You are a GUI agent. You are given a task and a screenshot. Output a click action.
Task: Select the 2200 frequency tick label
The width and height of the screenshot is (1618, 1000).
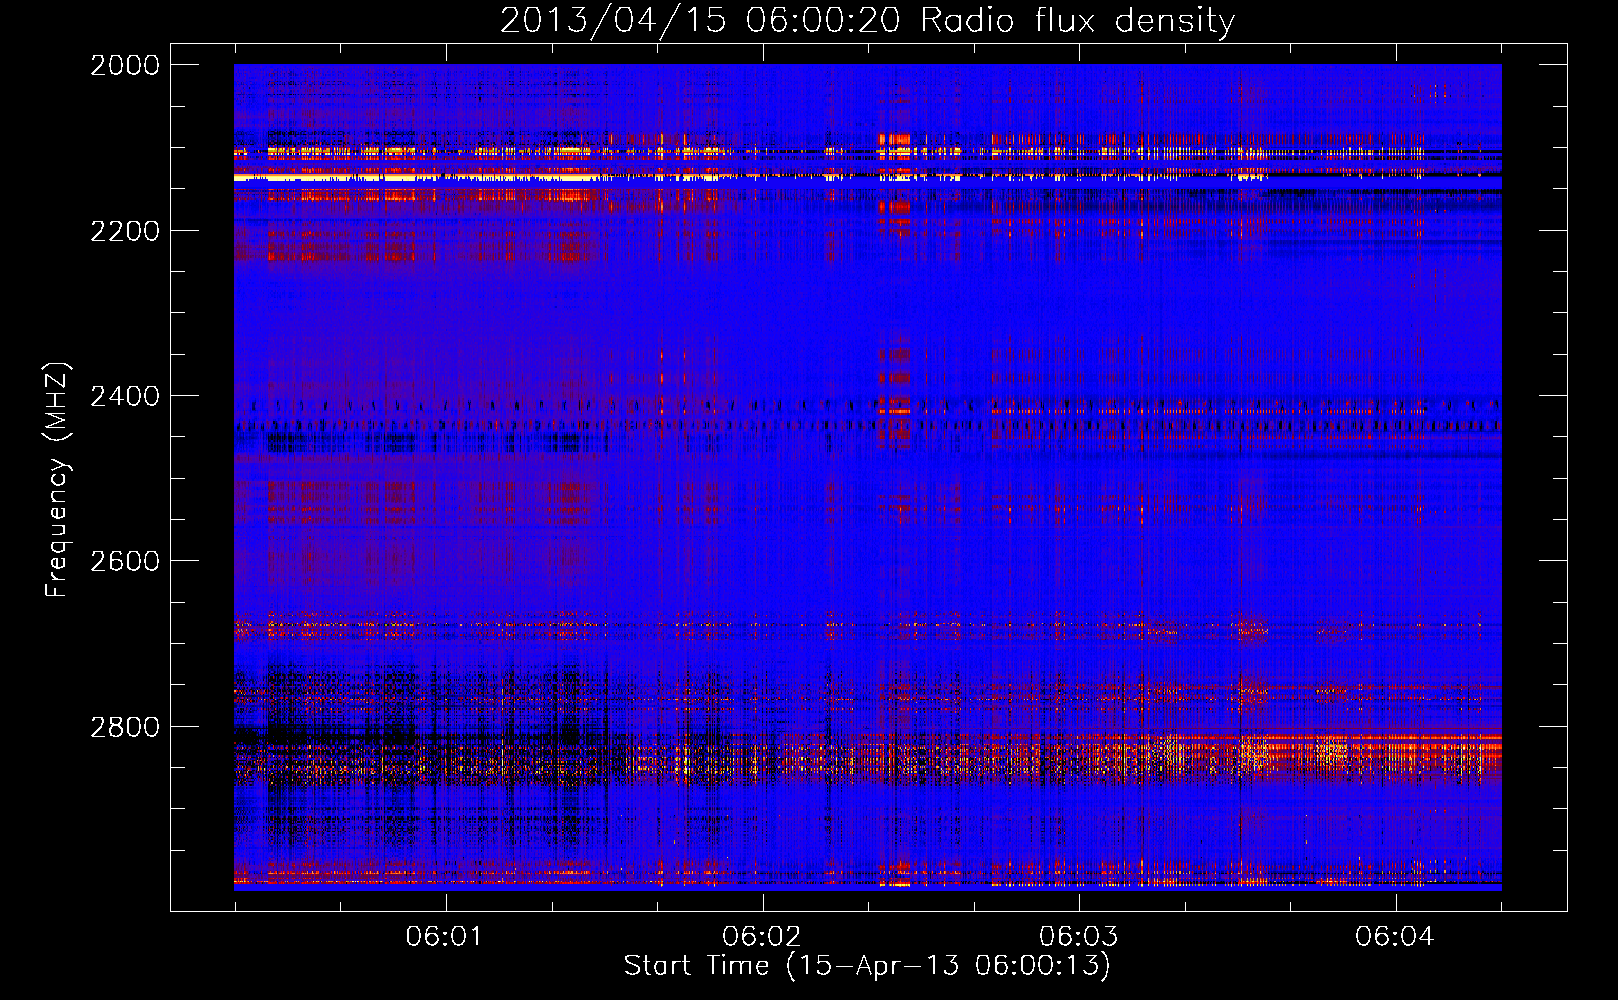pyautogui.click(x=125, y=231)
